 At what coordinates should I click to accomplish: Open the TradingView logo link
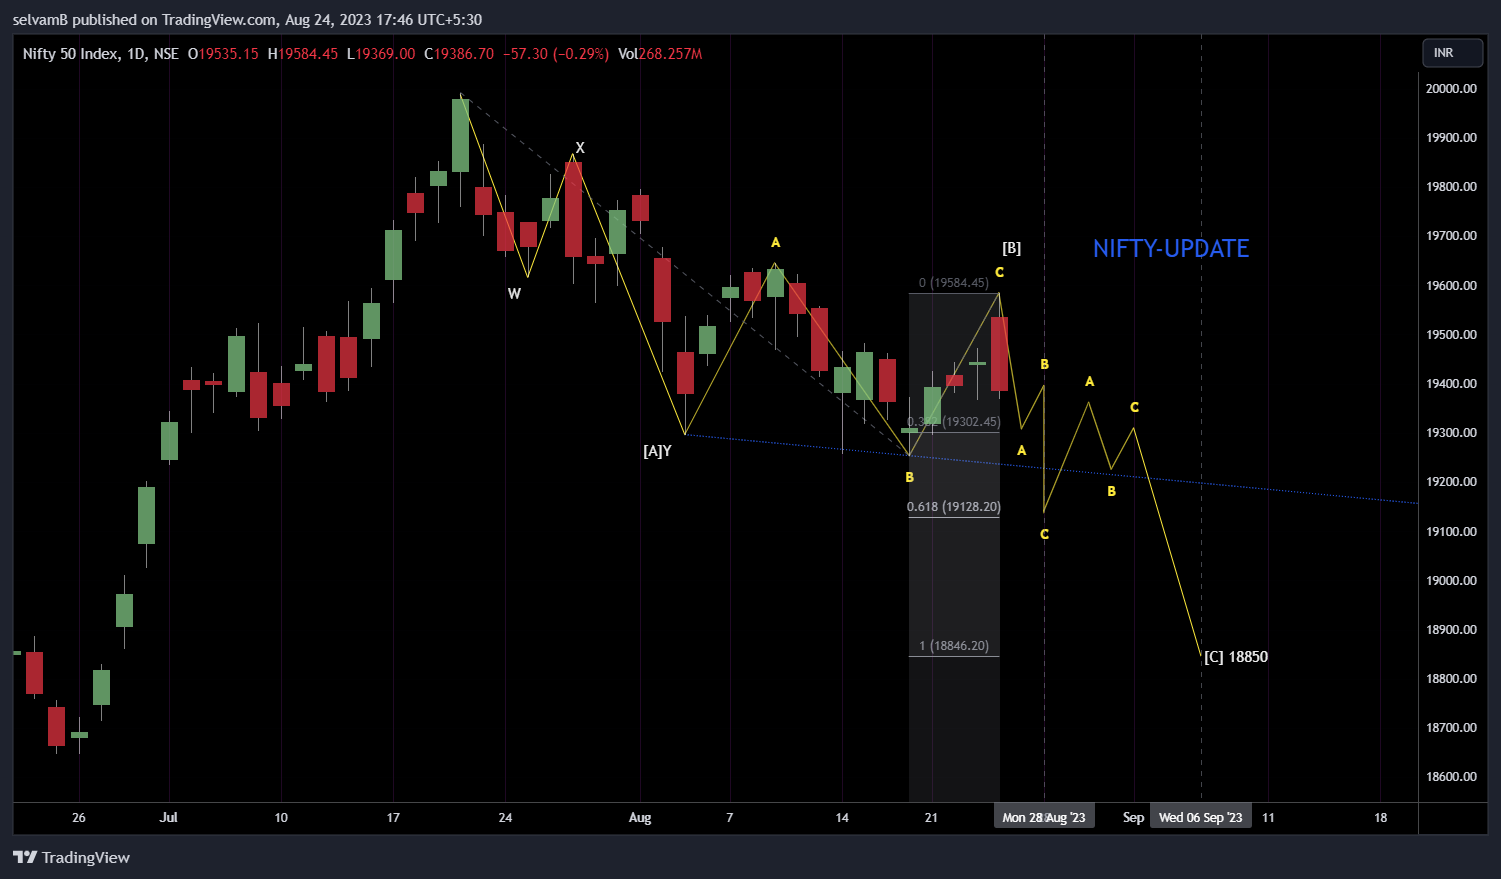71,857
